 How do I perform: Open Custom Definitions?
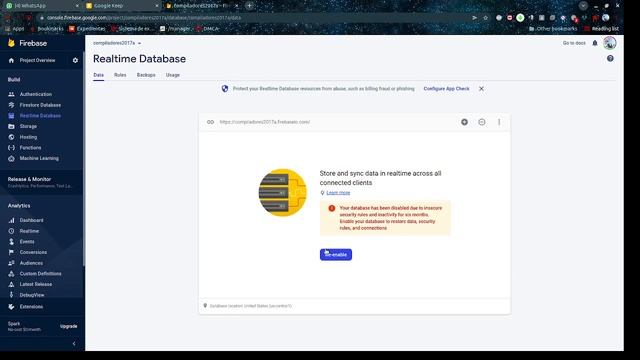pos(40,274)
